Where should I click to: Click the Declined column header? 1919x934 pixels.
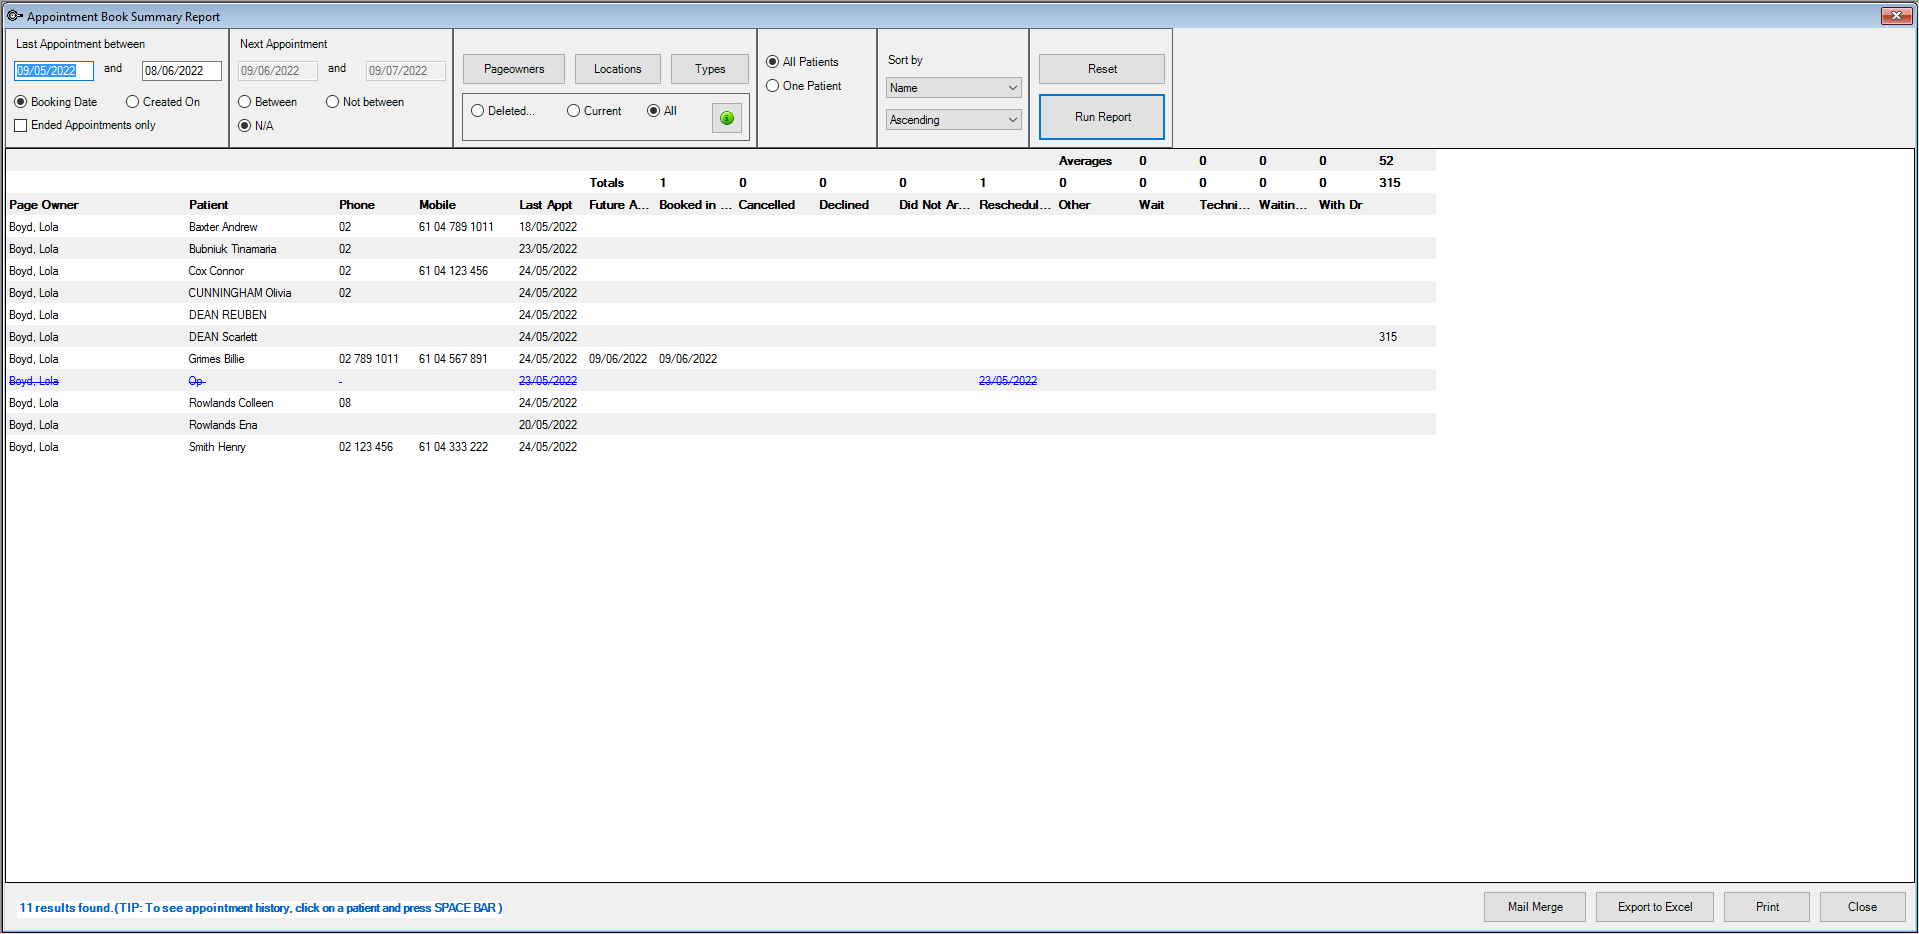844,205
